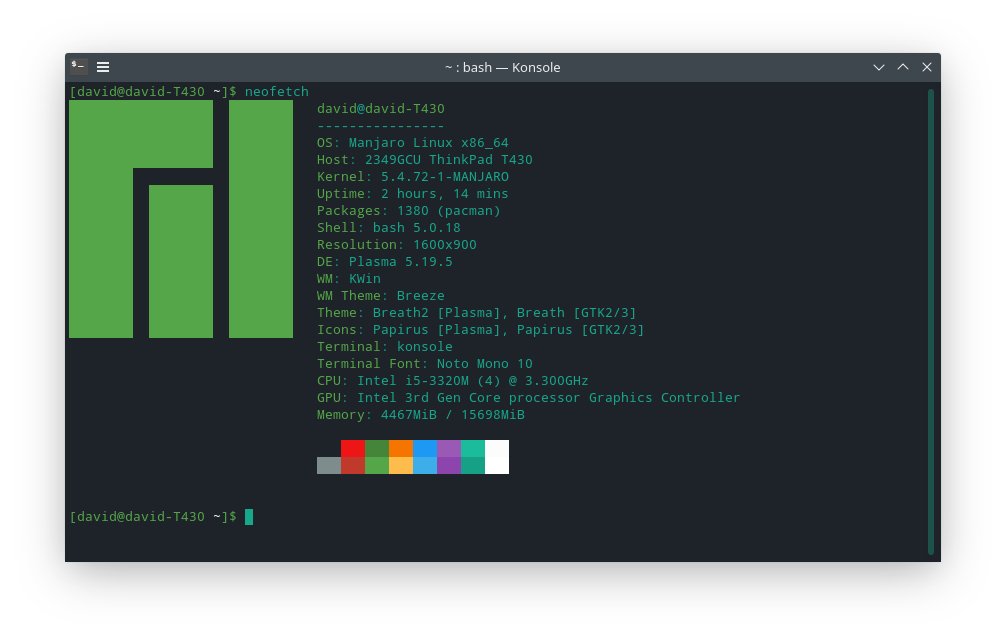Click the 'Uptime: 2 hours, 14 mins' line
The image size is (1006, 639).
413,193
